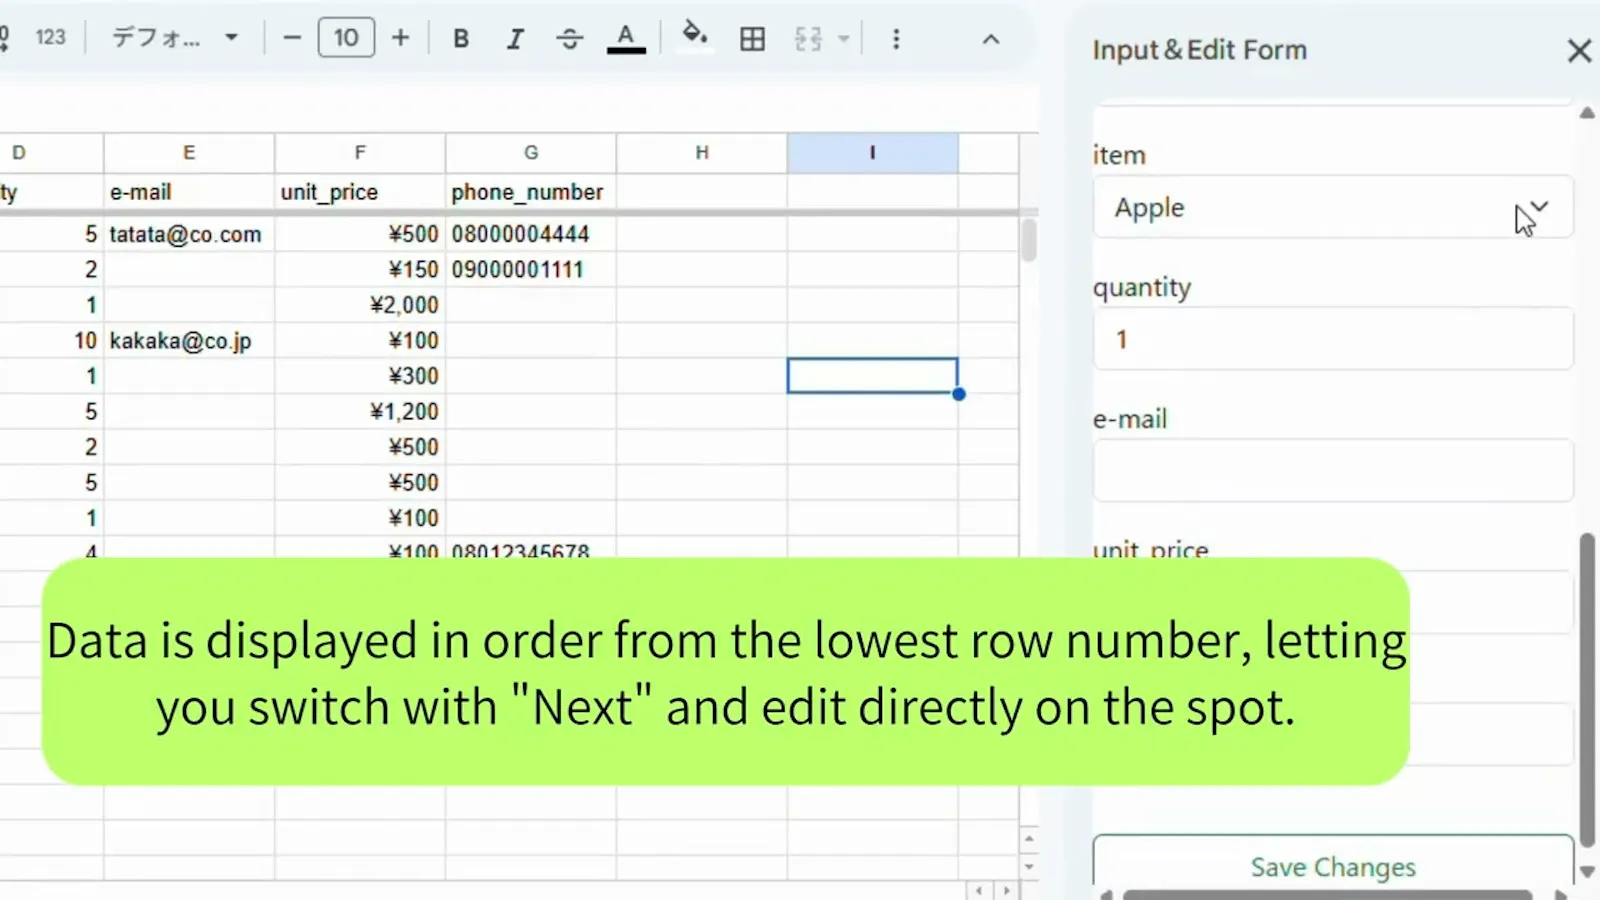Select the ¥300 price cell

pyautogui.click(x=360, y=376)
